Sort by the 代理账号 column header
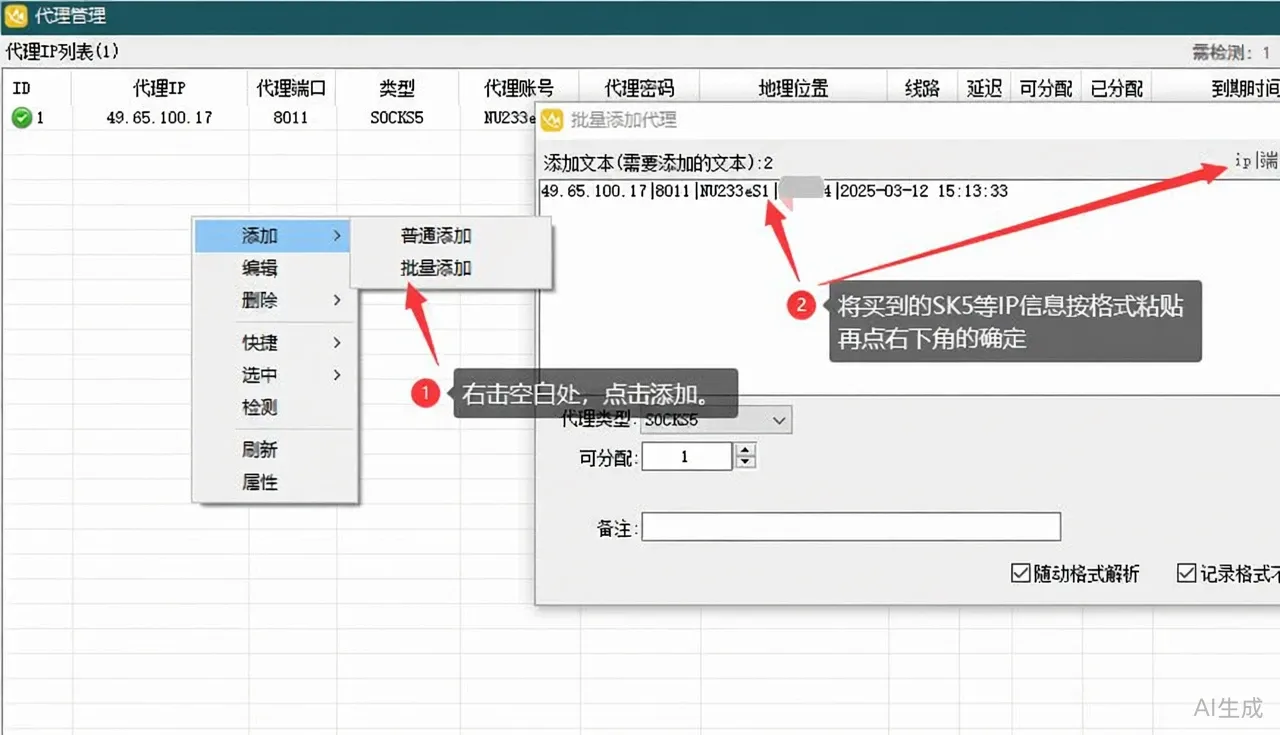This screenshot has height=735, width=1280. tap(518, 89)
